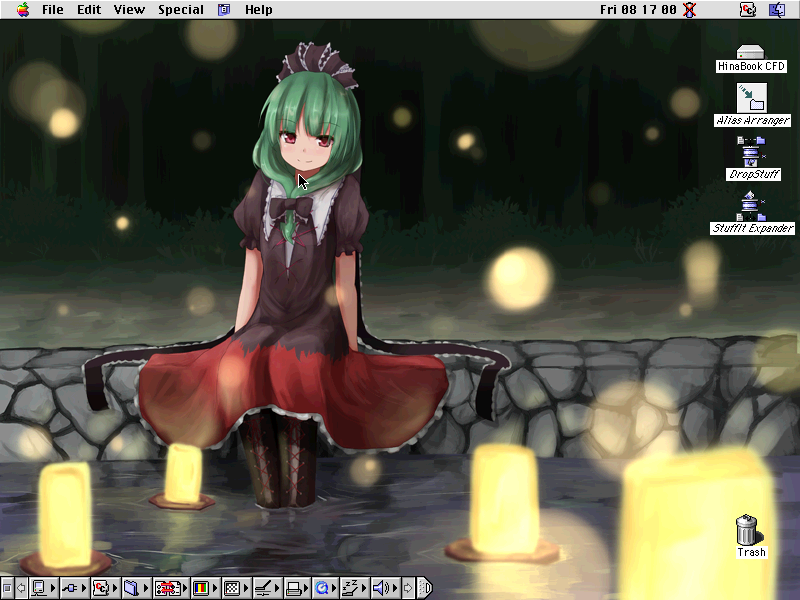Open the Help menu
Viewport: 800px width, 600px height.
pyautogui.click(x=259, y=10)
